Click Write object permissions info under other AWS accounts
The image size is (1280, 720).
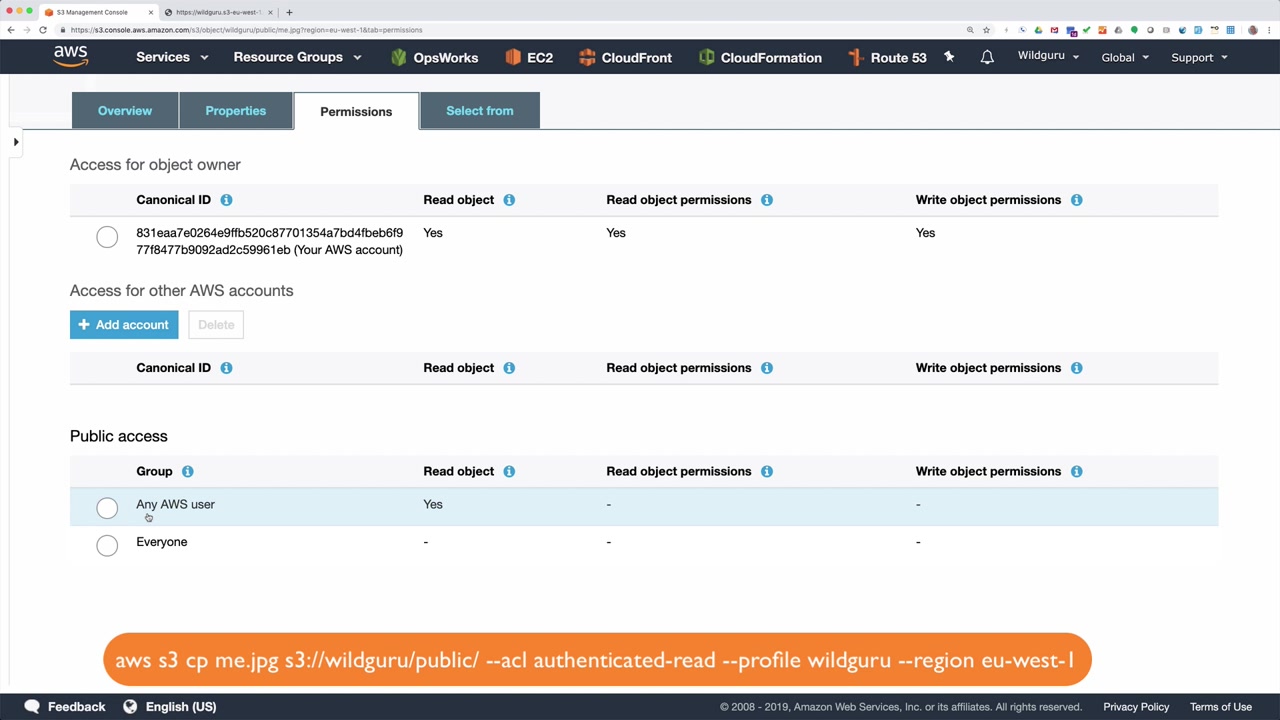[x=1077, y=368]
